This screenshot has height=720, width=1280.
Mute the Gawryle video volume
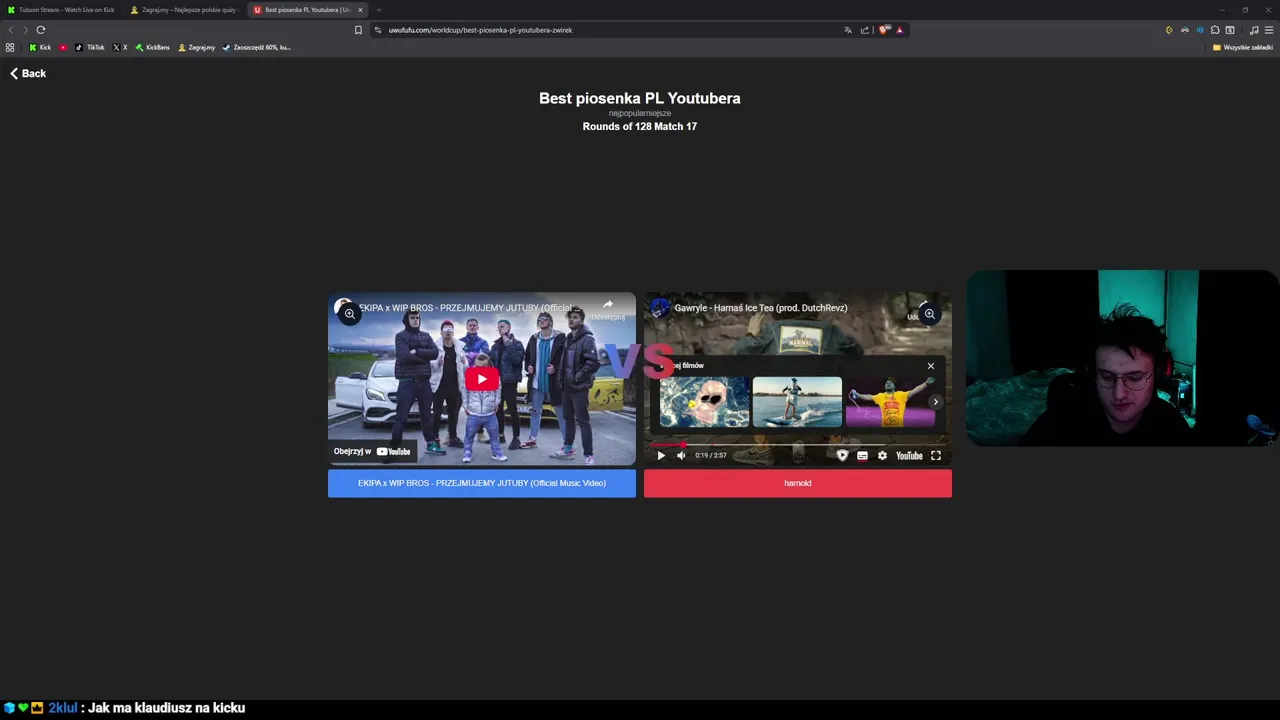[682, 456]
